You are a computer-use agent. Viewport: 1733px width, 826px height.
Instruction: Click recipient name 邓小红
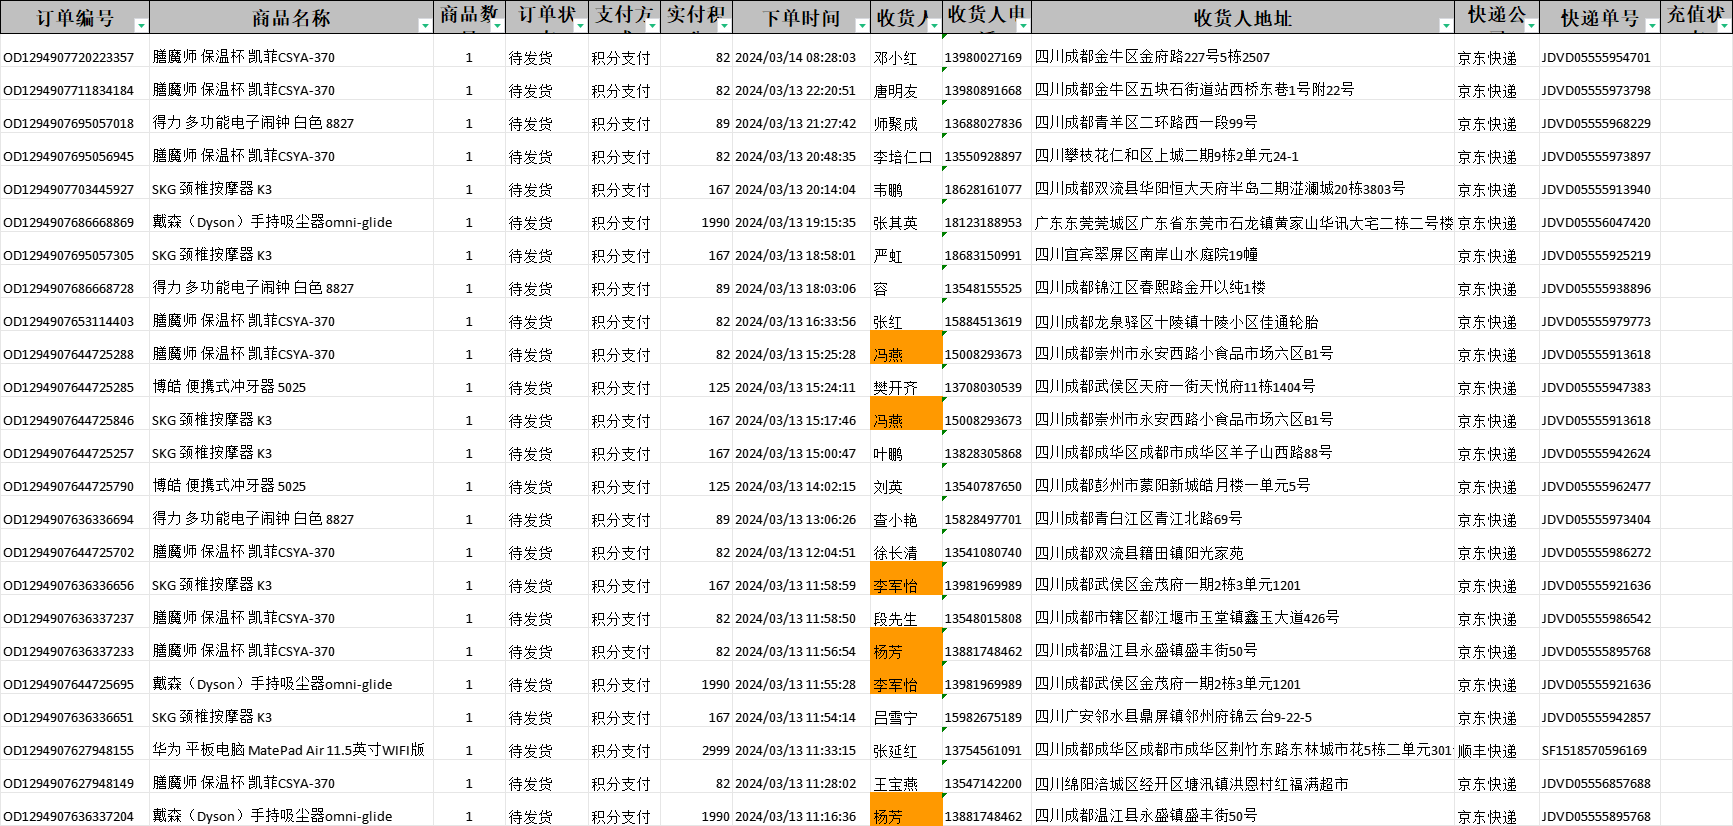tap(895, 58)
